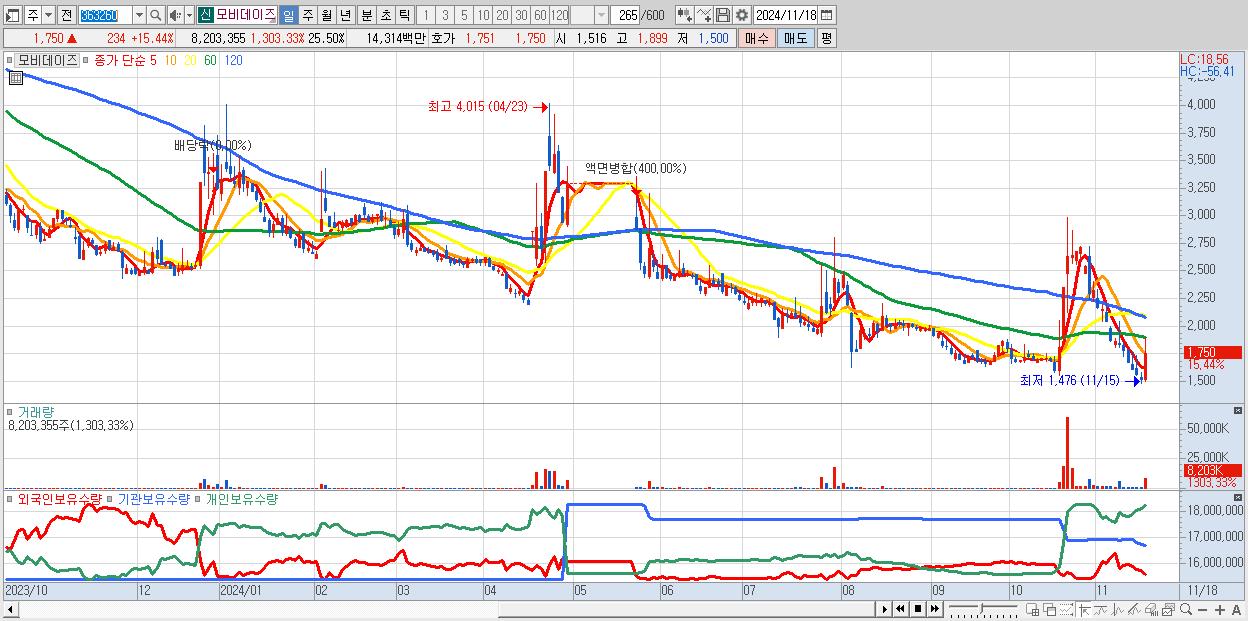Select the 30 interval button

tap(521, 15)
